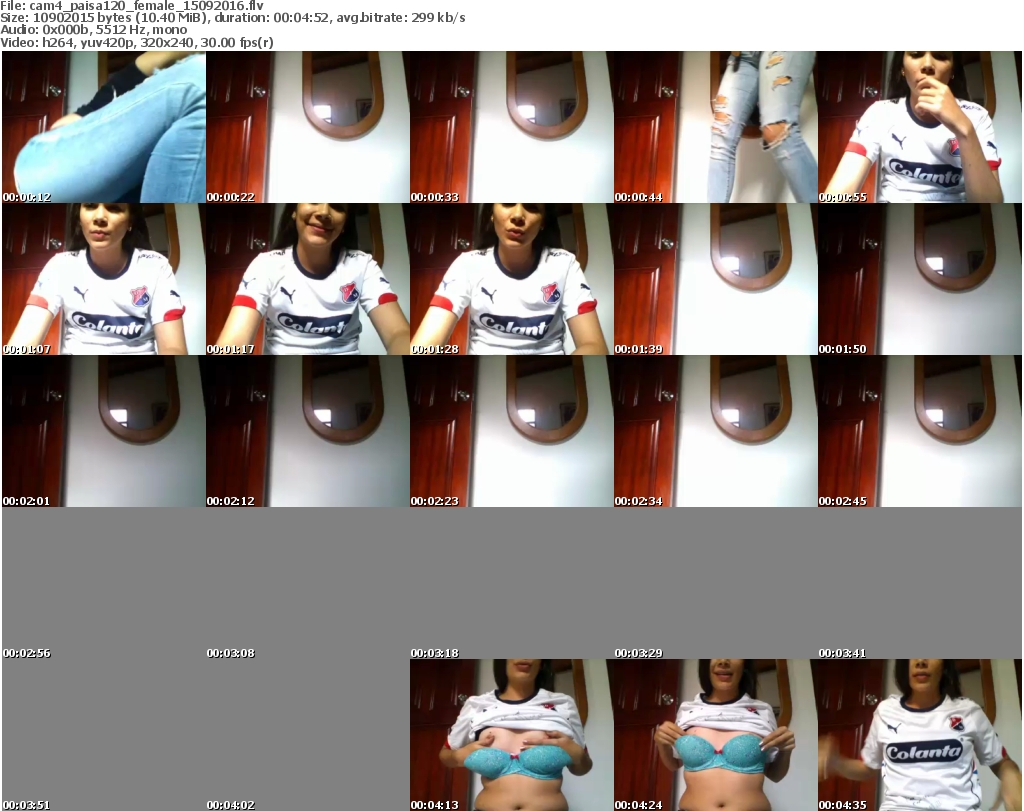Open the frame stamped 00:00:55
This screenshot has height=811, width=1024.
point(920,127)
